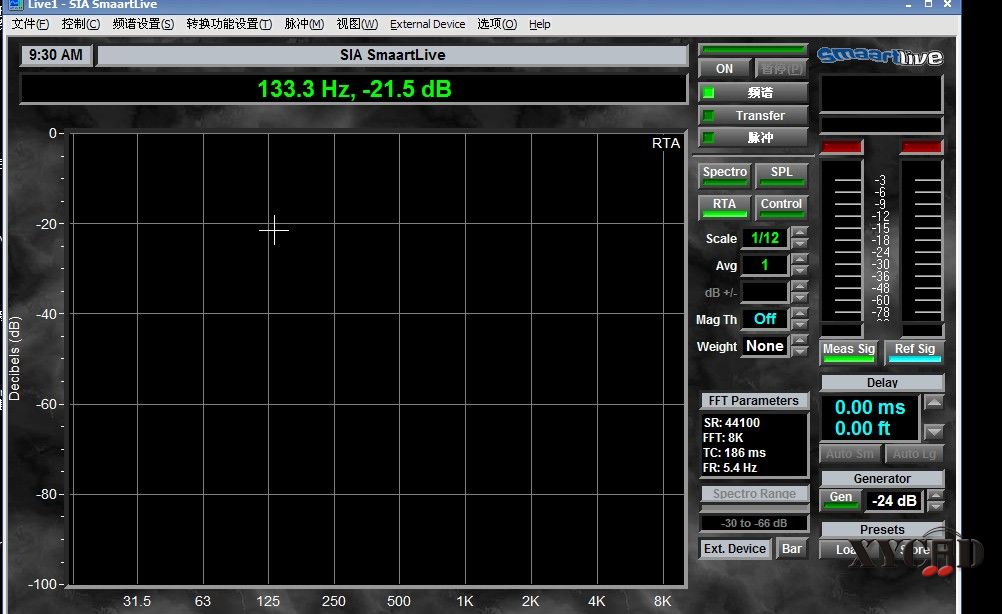Screen dimensions: 1002x614
Task: Turn on the Gen signal generator
Action: click(840, 500)
